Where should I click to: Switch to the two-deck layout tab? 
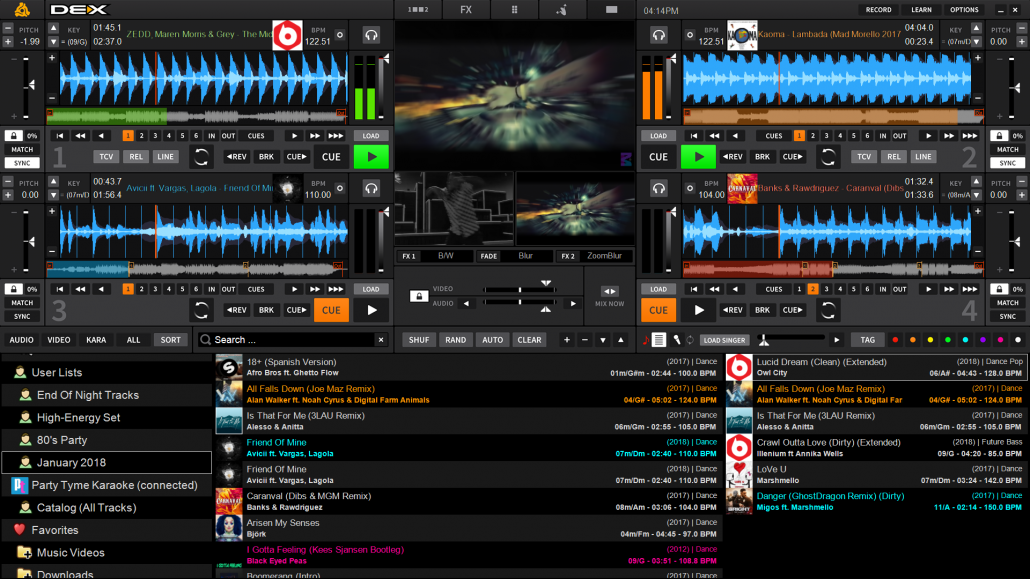coord(418,9)
